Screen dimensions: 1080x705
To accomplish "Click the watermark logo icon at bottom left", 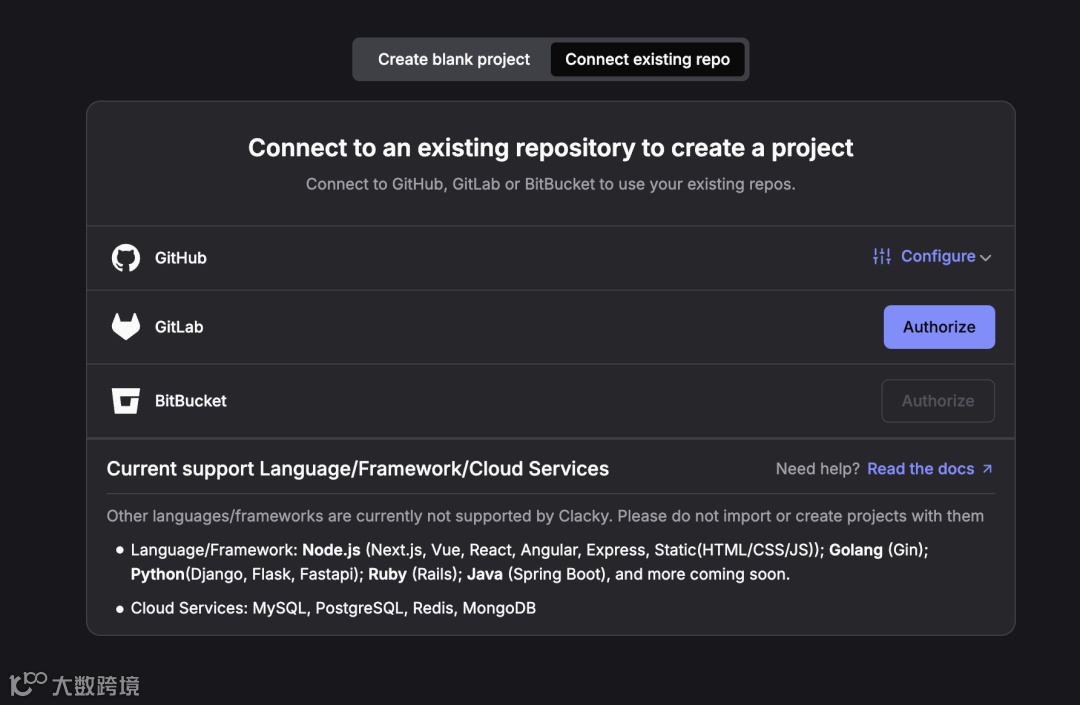I will (28, 684).
